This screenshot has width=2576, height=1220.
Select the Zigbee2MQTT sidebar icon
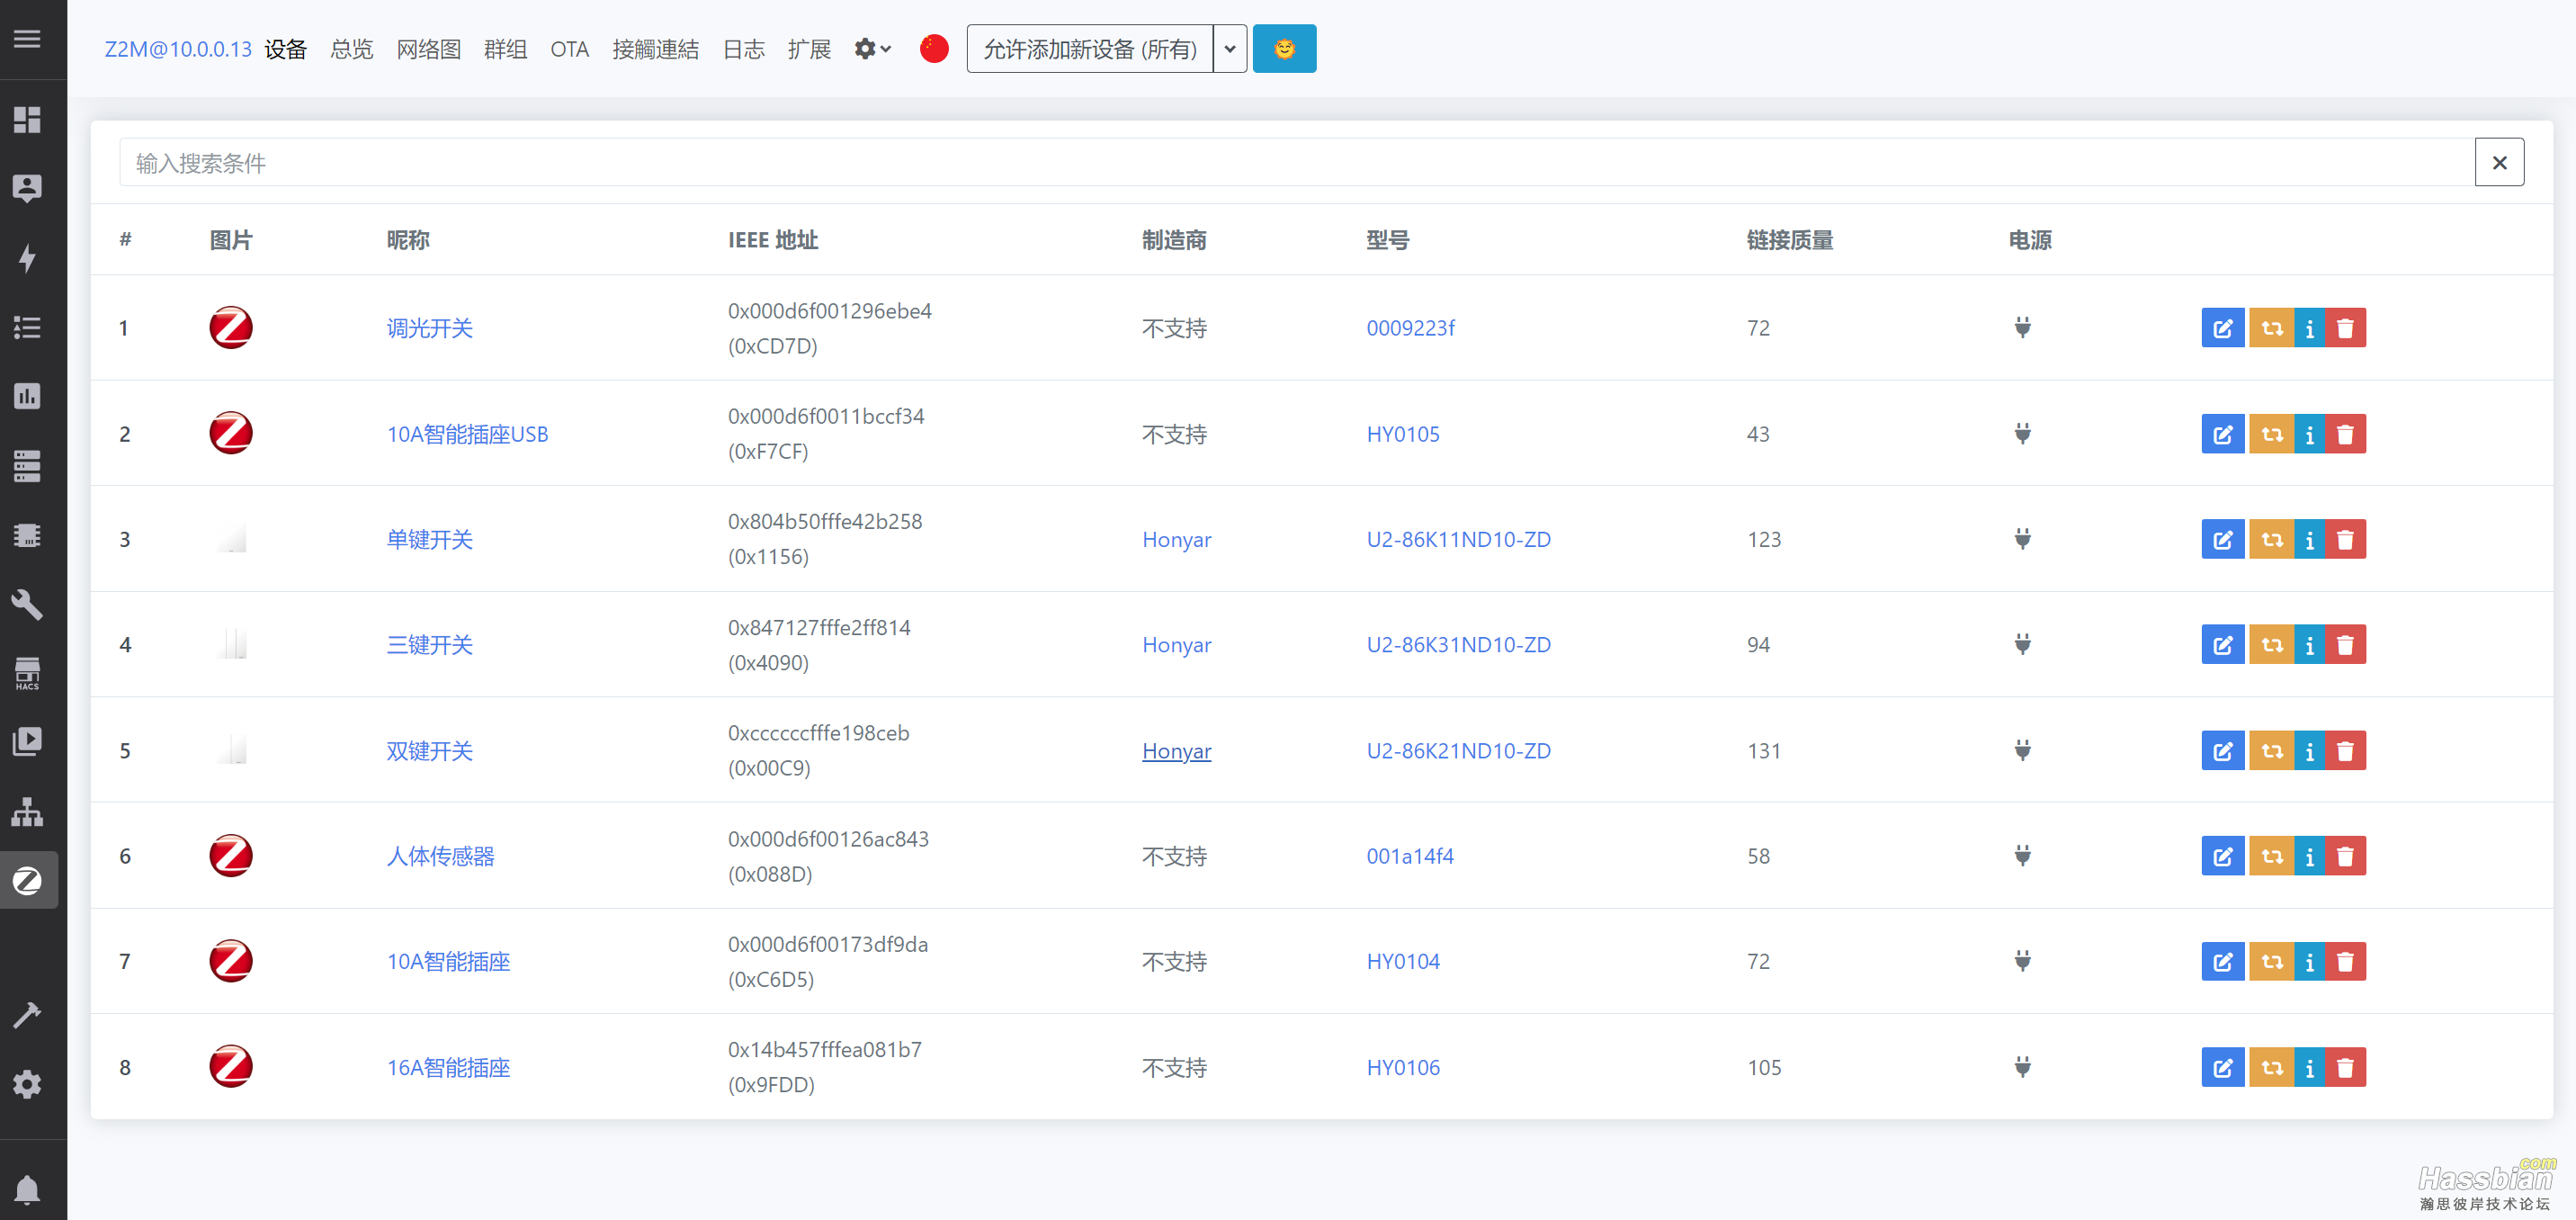pos(27,881)
